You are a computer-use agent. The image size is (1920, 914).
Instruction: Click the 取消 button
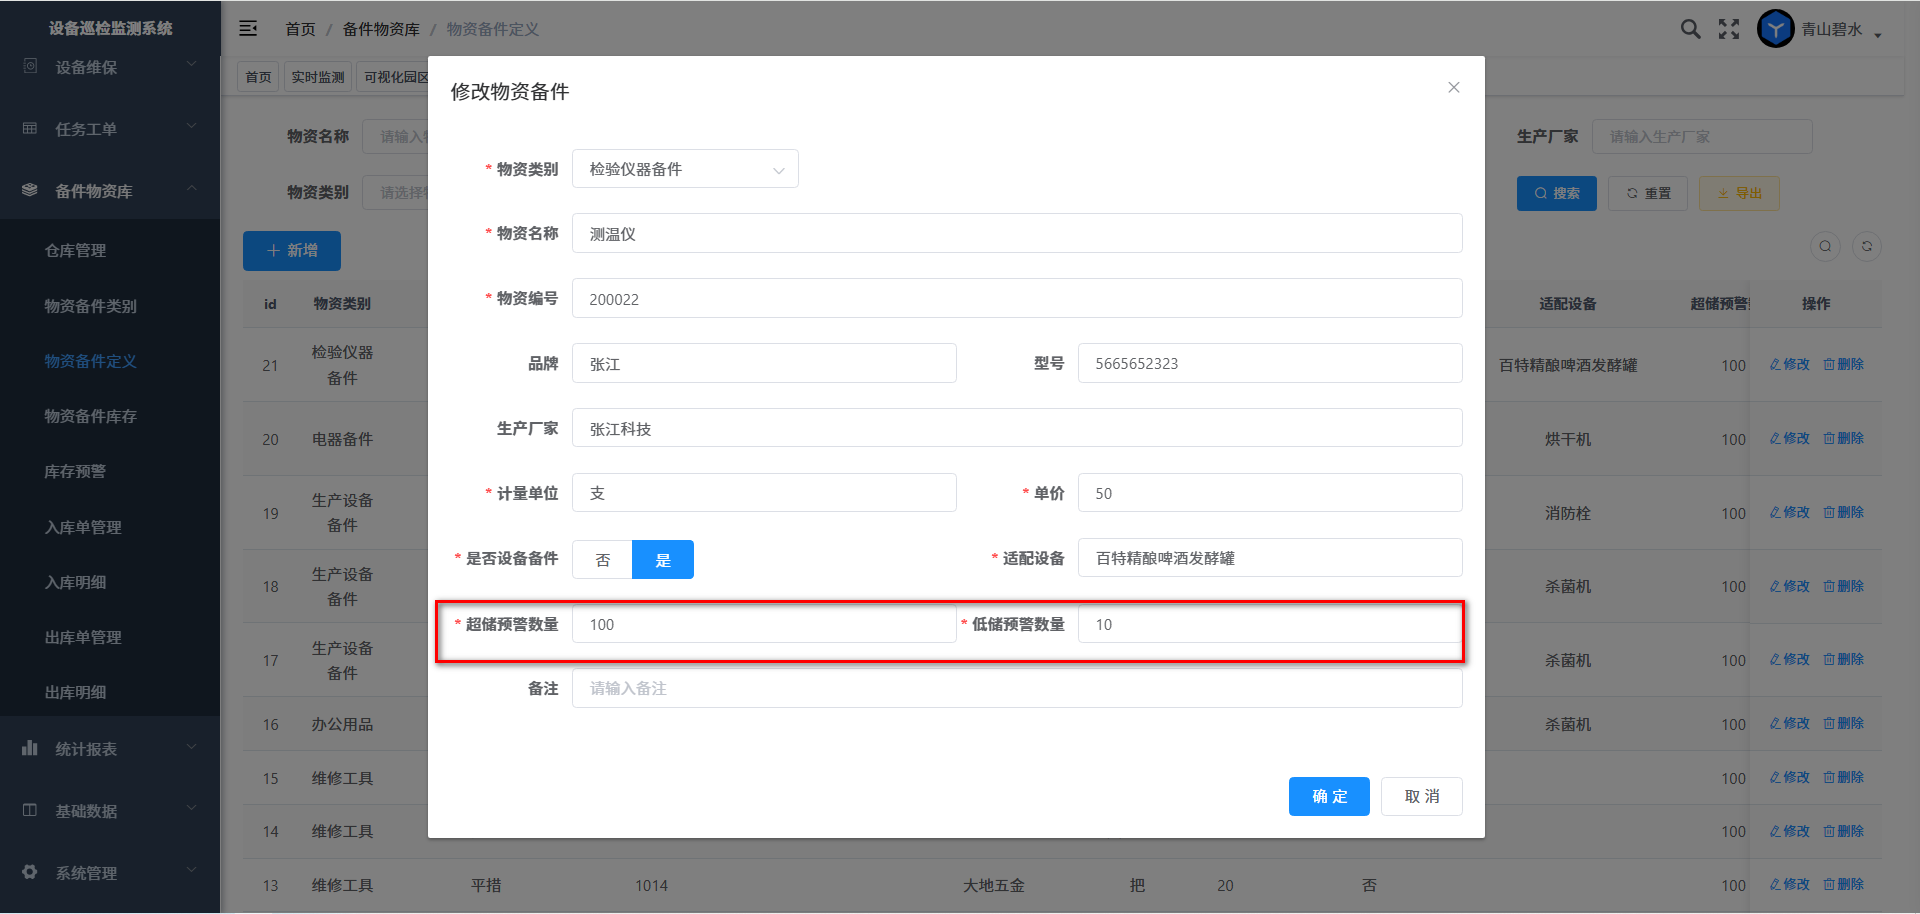point(1421,797)
